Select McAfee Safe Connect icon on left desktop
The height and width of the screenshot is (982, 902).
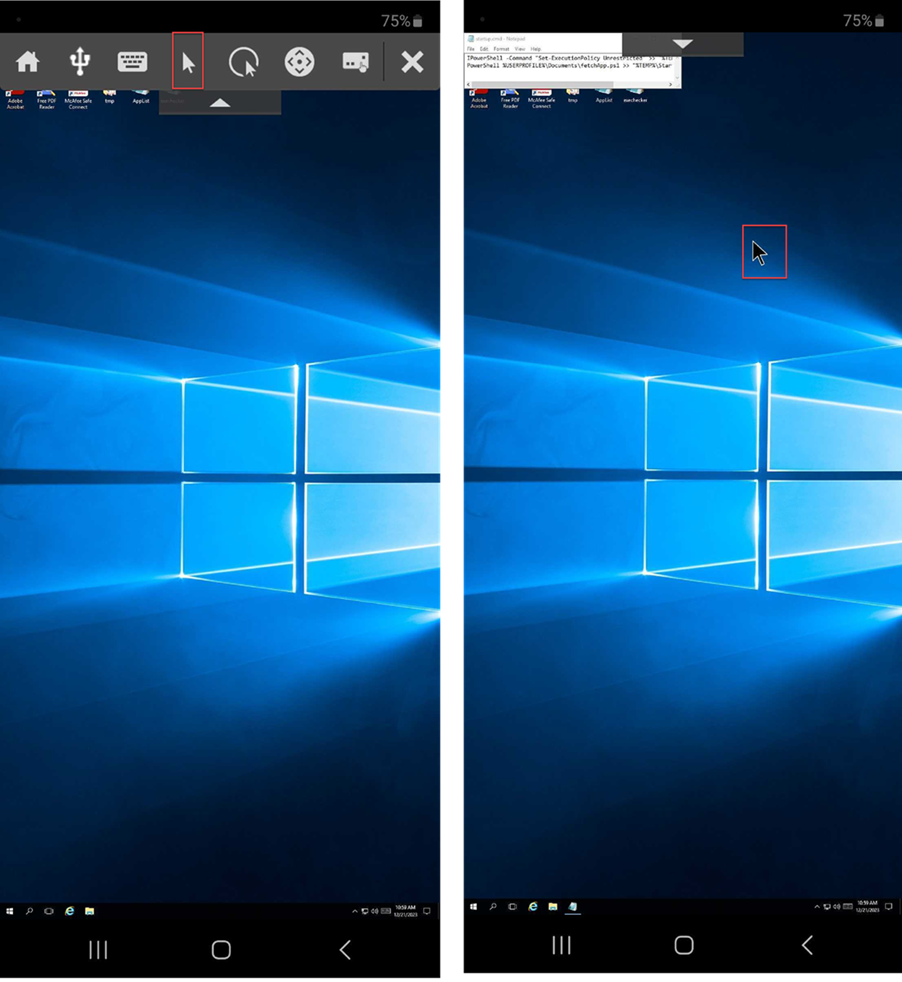(78, 97)
